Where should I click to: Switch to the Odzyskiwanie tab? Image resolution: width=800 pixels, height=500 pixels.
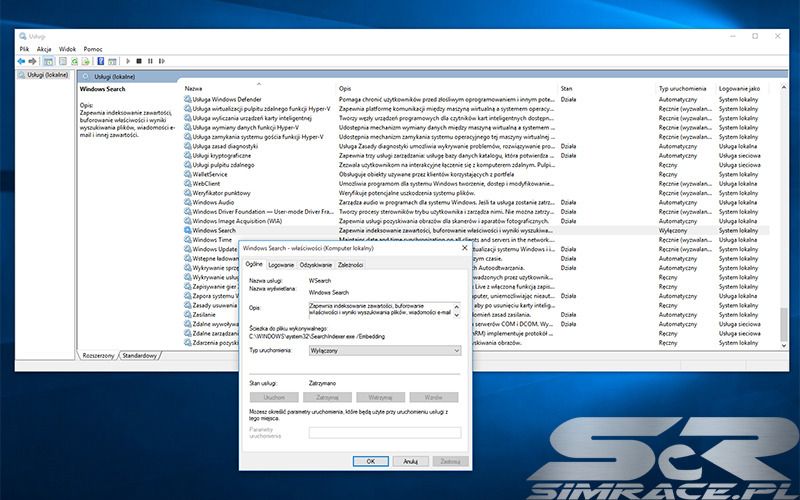click(315, 264)
